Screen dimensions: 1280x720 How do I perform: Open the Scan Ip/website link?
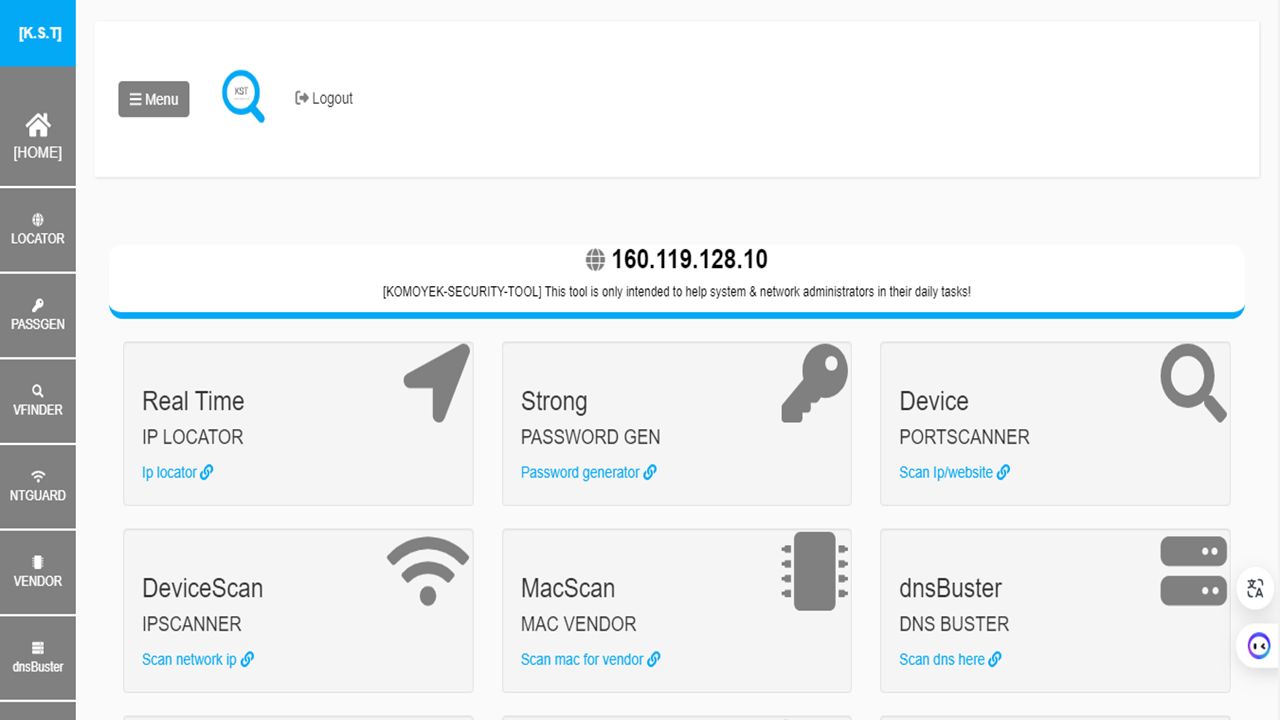(x=955, y=472)
